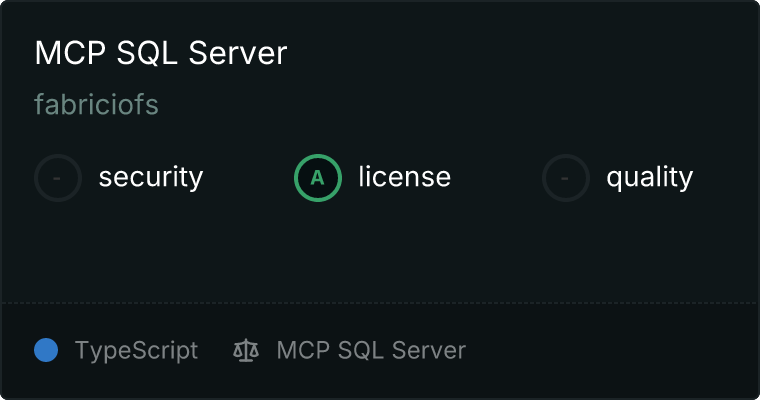
Task: Click the dash inside the security badge
Action: point(58,178)
